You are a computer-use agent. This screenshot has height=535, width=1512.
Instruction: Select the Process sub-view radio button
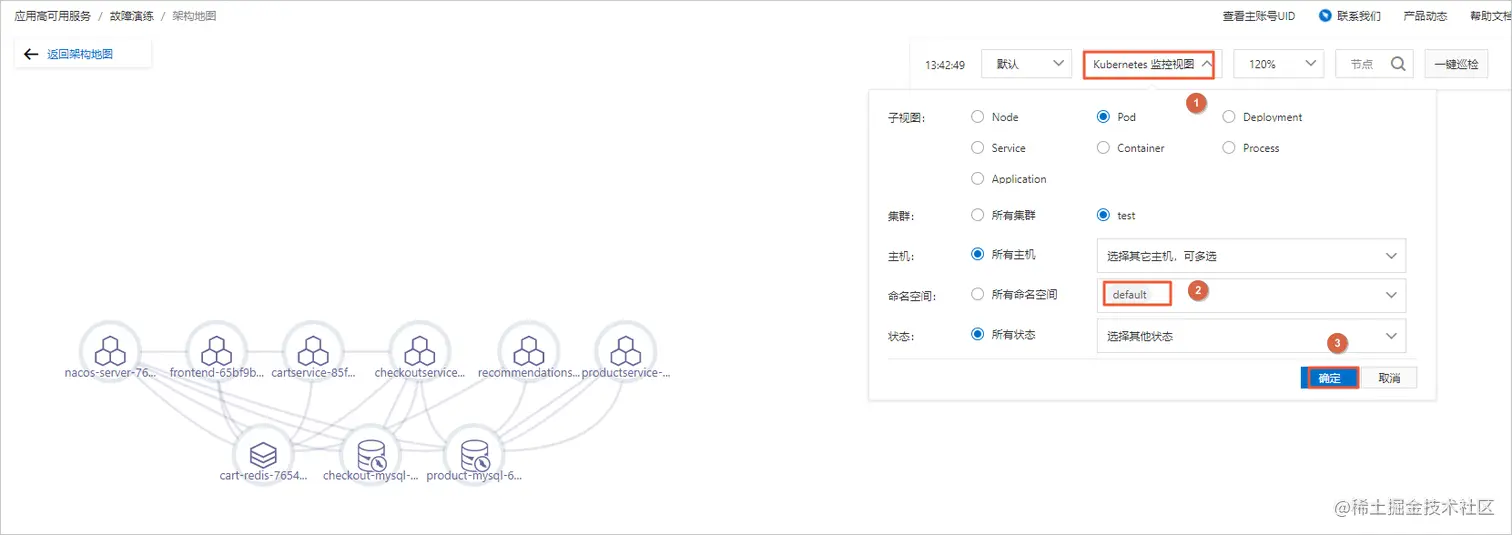pos(1229,147)
